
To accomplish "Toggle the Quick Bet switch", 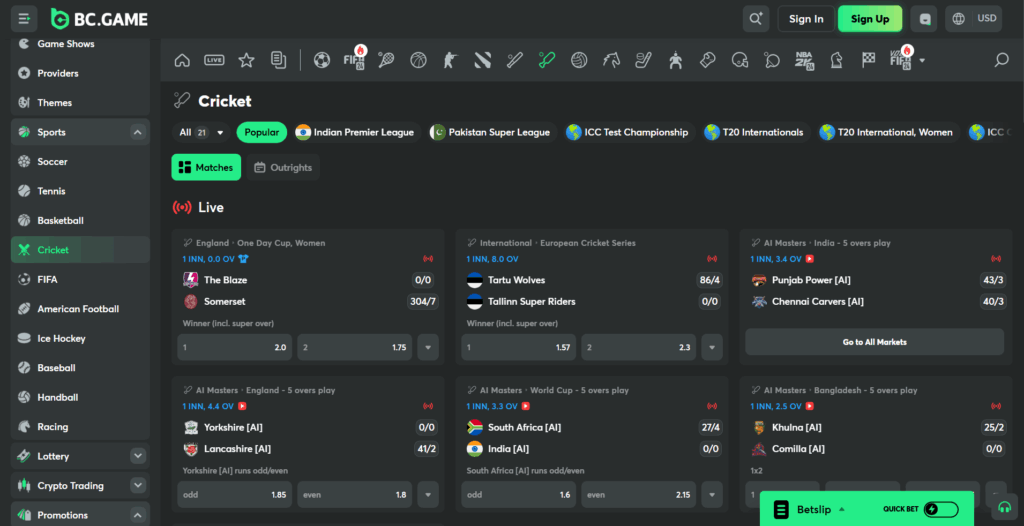I will tap(940, 509).
